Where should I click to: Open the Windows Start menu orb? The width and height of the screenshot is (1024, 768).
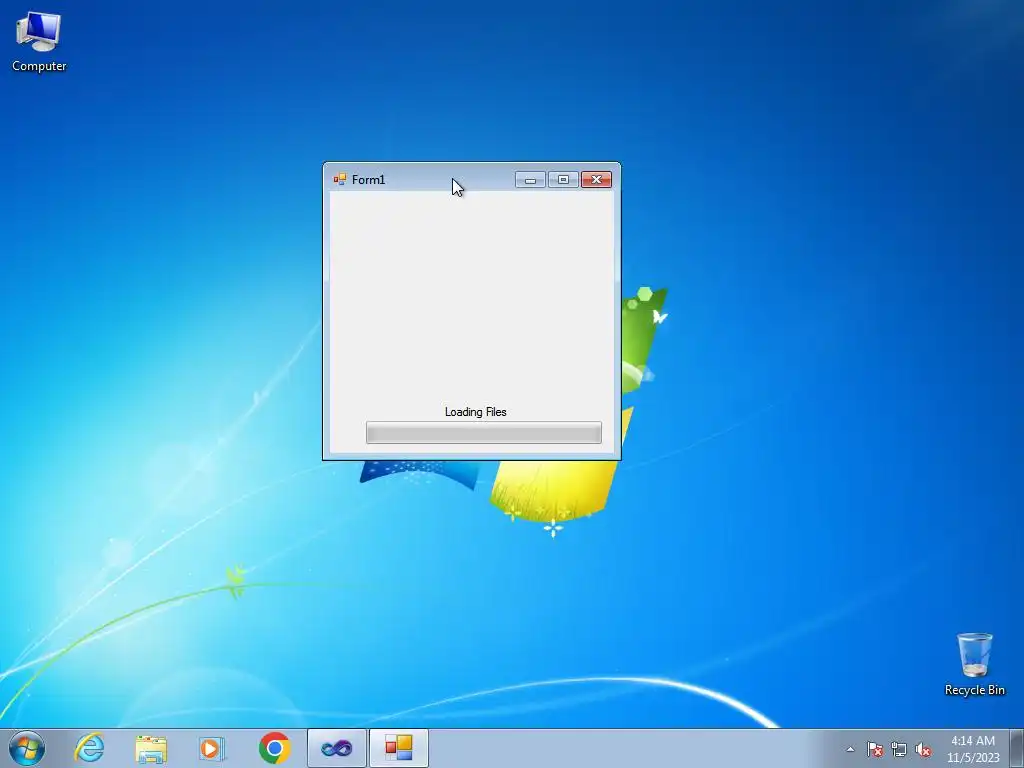(x=27, y=748)
